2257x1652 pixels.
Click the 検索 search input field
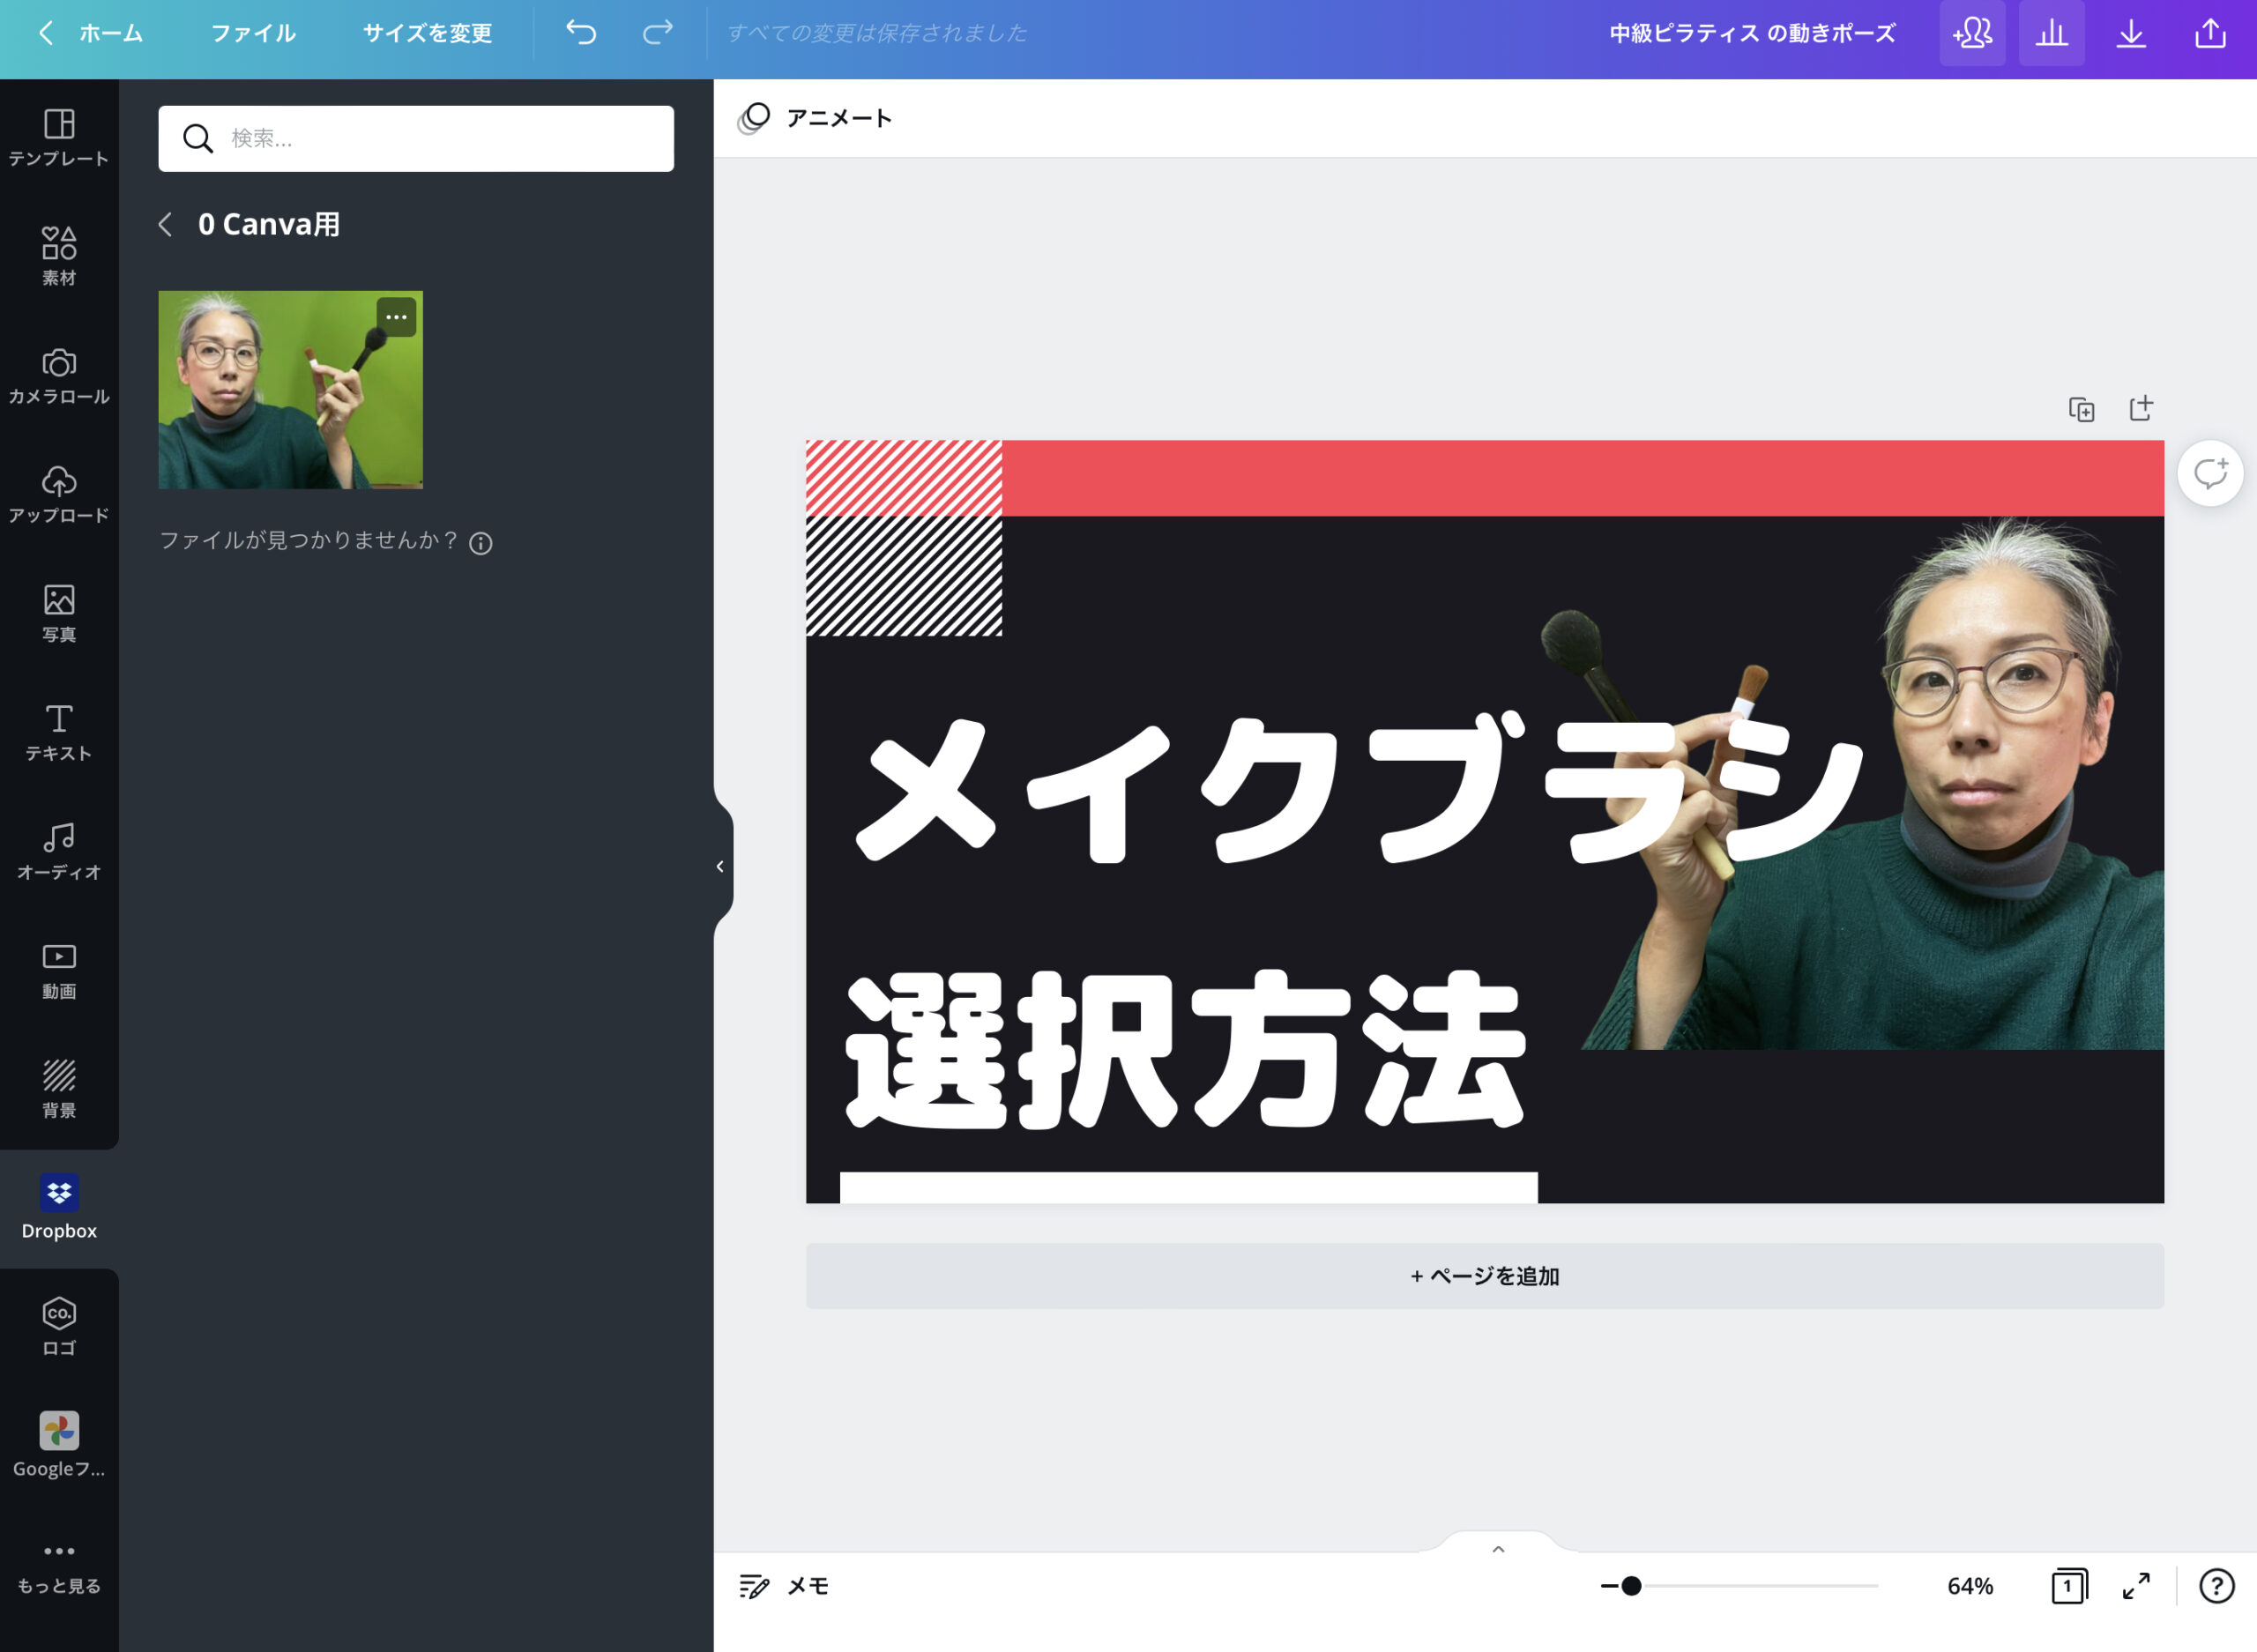416,138
